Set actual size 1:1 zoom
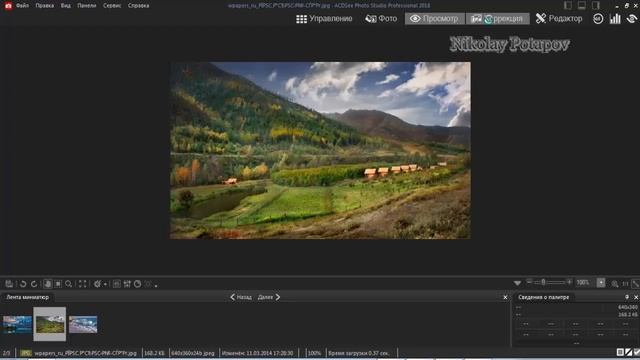640x360 pixels. point(625,284)
